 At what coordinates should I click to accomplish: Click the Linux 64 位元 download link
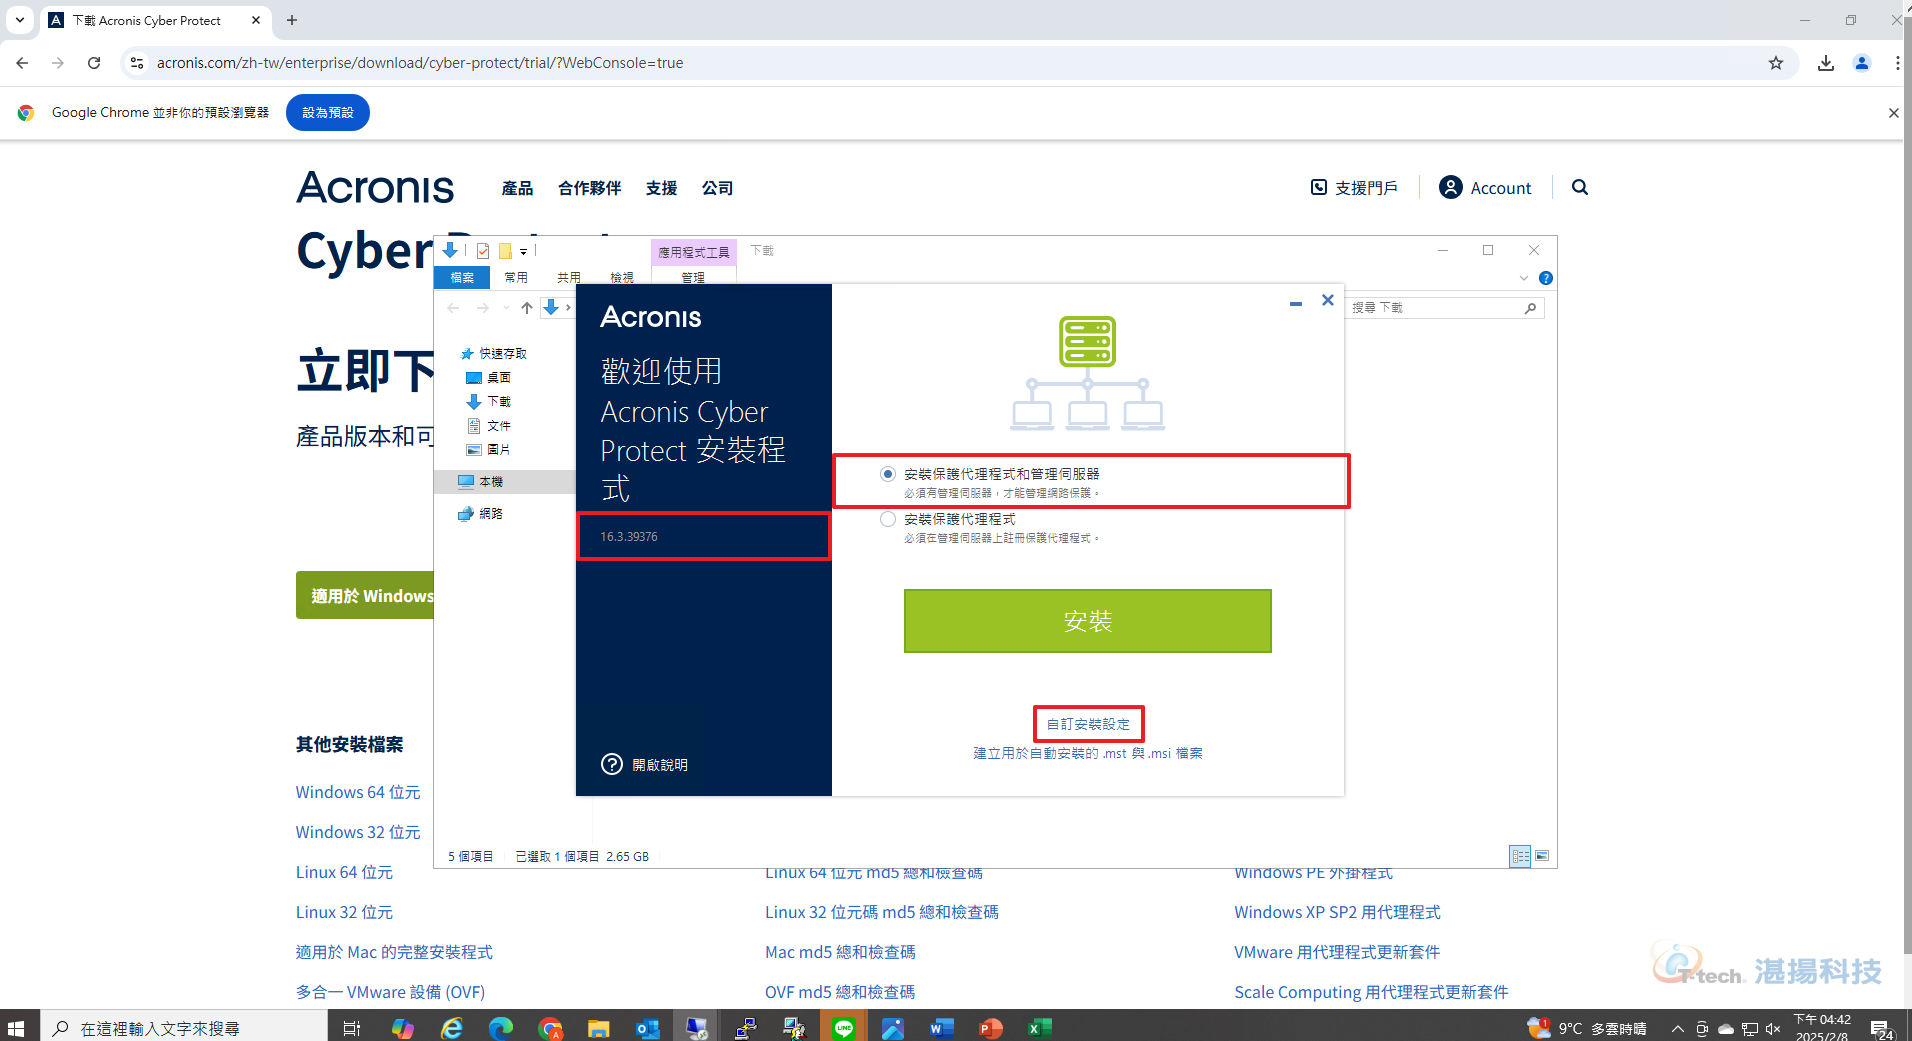click(344, 872)
